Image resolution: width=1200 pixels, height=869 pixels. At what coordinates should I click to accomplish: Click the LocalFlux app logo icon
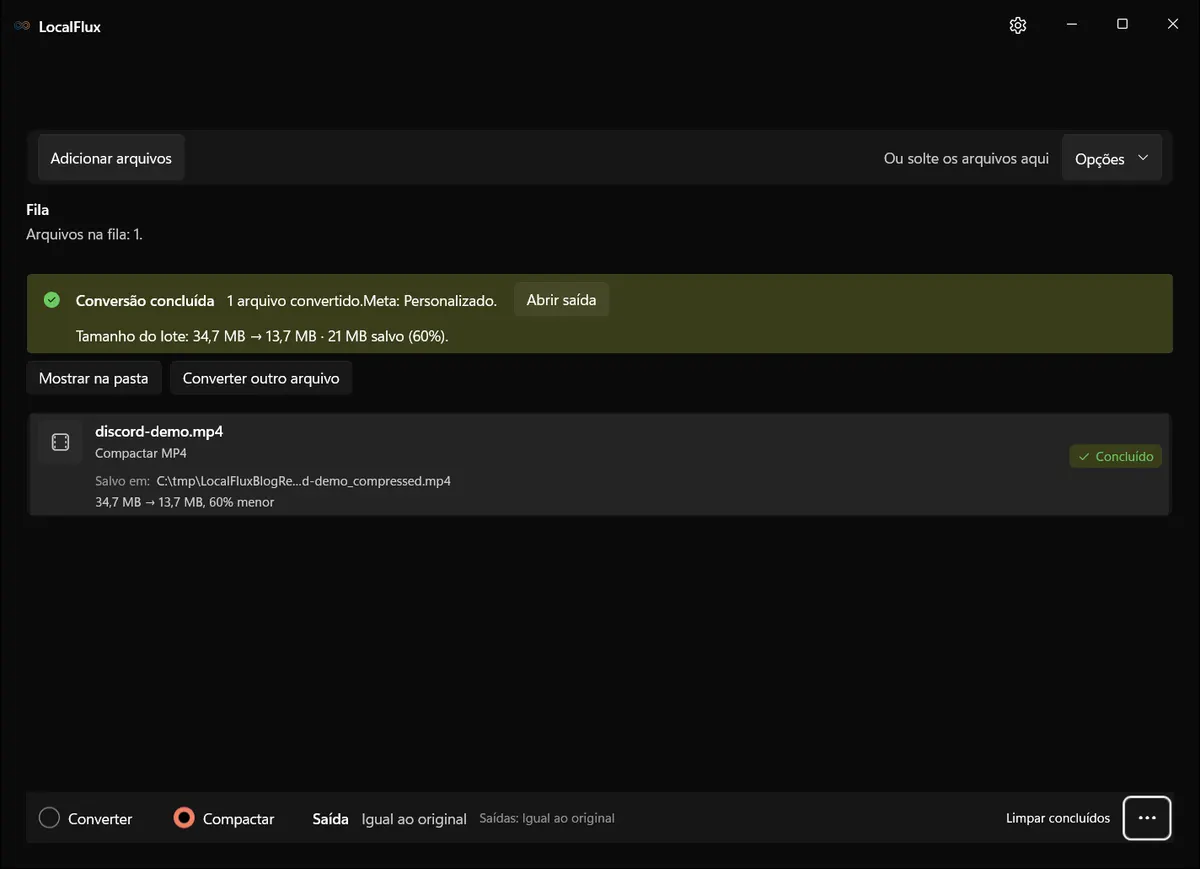[22, 26]
